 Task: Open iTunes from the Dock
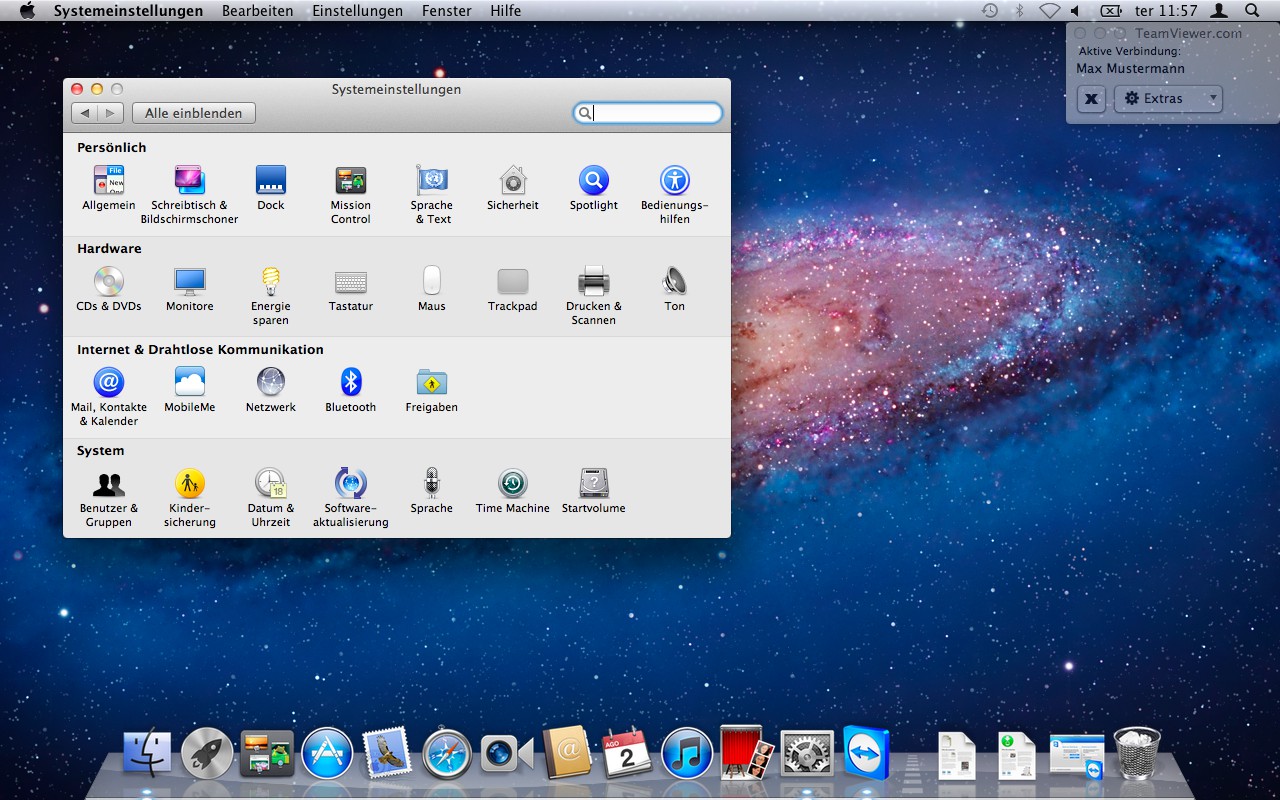[x=687, y=753]
